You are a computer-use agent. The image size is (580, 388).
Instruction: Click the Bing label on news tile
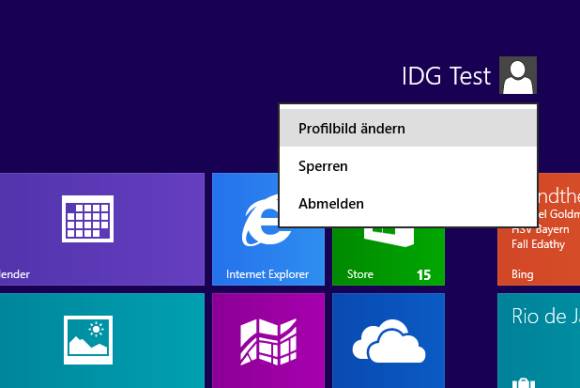click(522, 274)
